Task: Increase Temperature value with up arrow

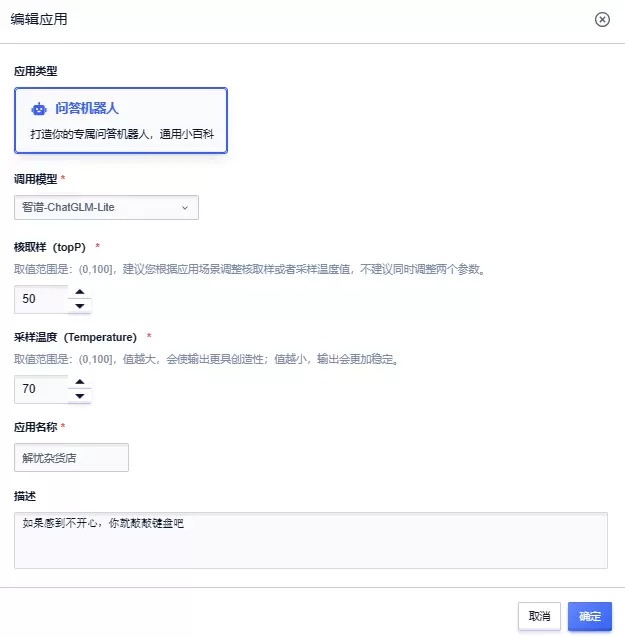Action: pyautogui.click(x=80, y=382)
